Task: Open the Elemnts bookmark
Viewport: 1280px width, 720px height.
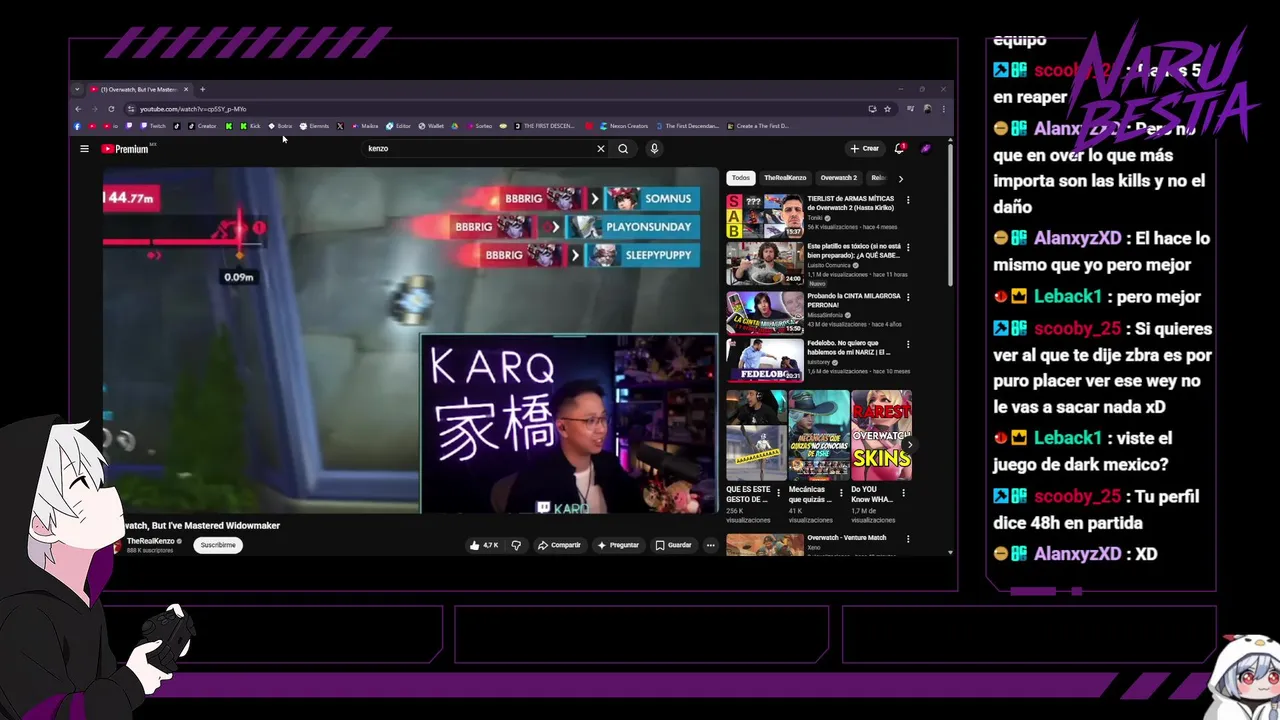Action: 314,126
